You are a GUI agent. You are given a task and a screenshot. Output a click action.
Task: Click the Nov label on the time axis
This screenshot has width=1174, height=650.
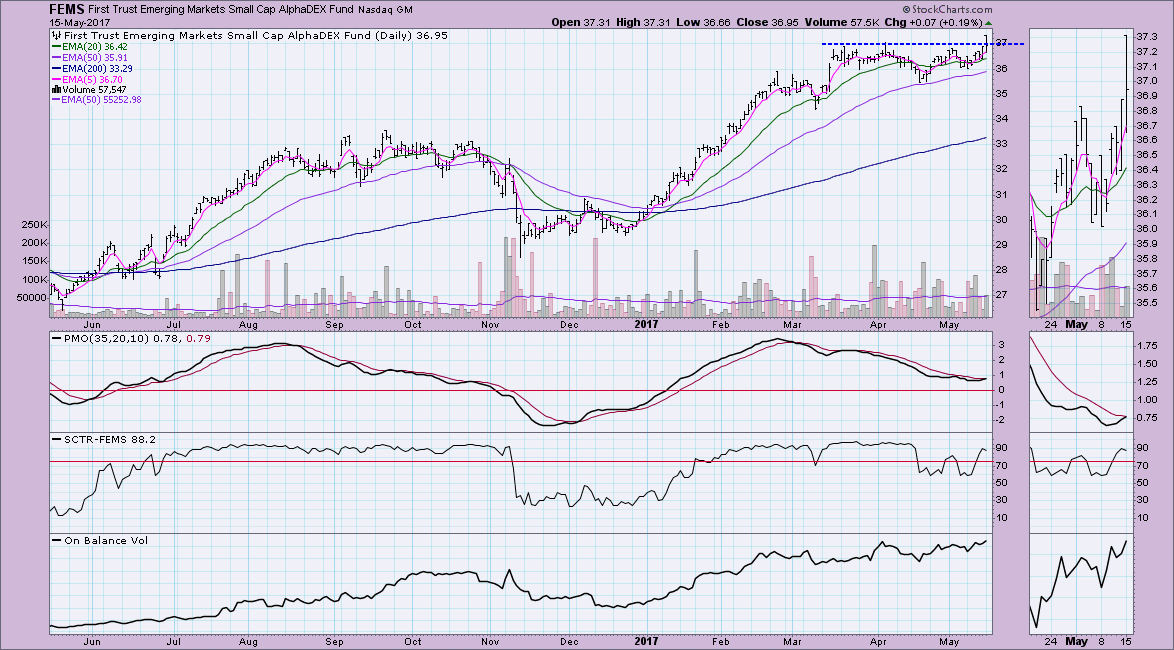tap(491, 325)
